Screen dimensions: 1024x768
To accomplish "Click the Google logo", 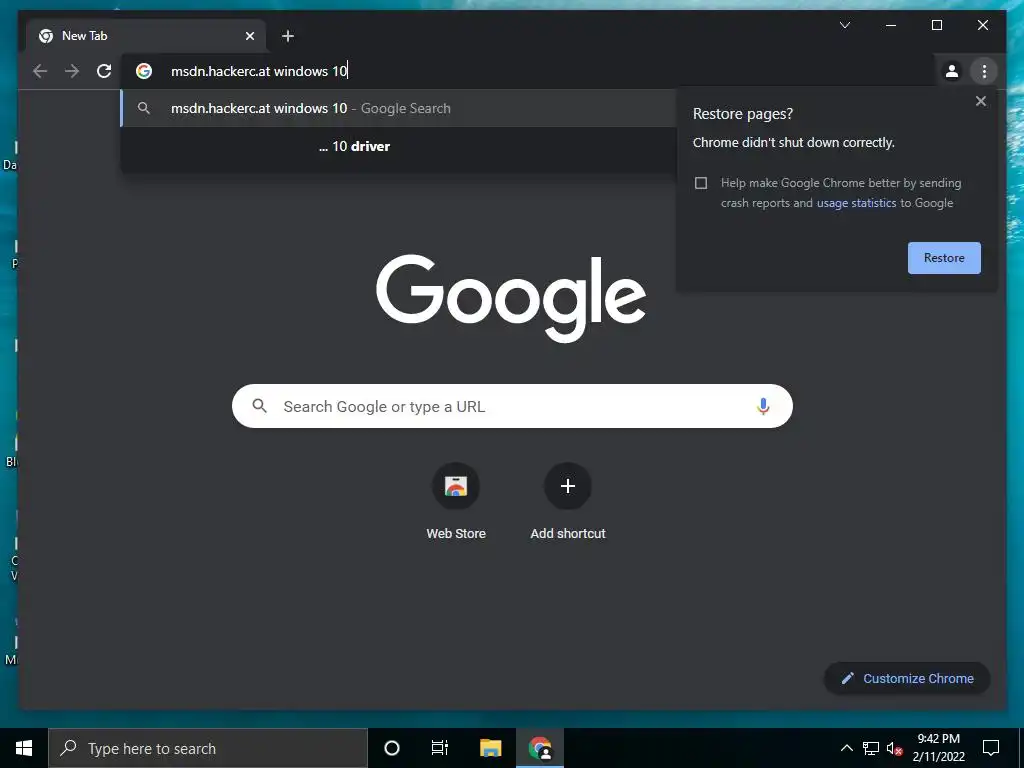I will [x=511, y=297].
